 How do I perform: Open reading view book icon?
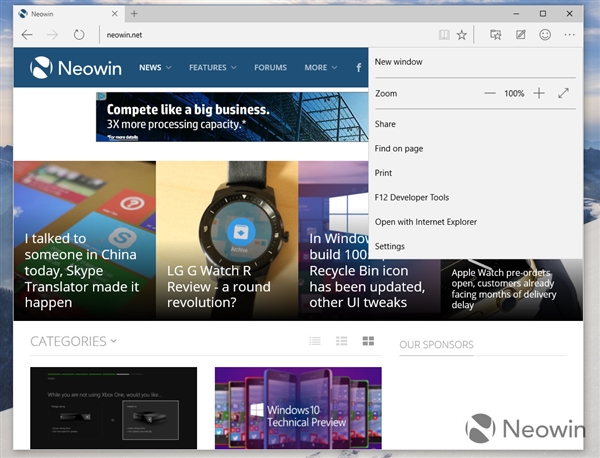(x=444, y=35)
